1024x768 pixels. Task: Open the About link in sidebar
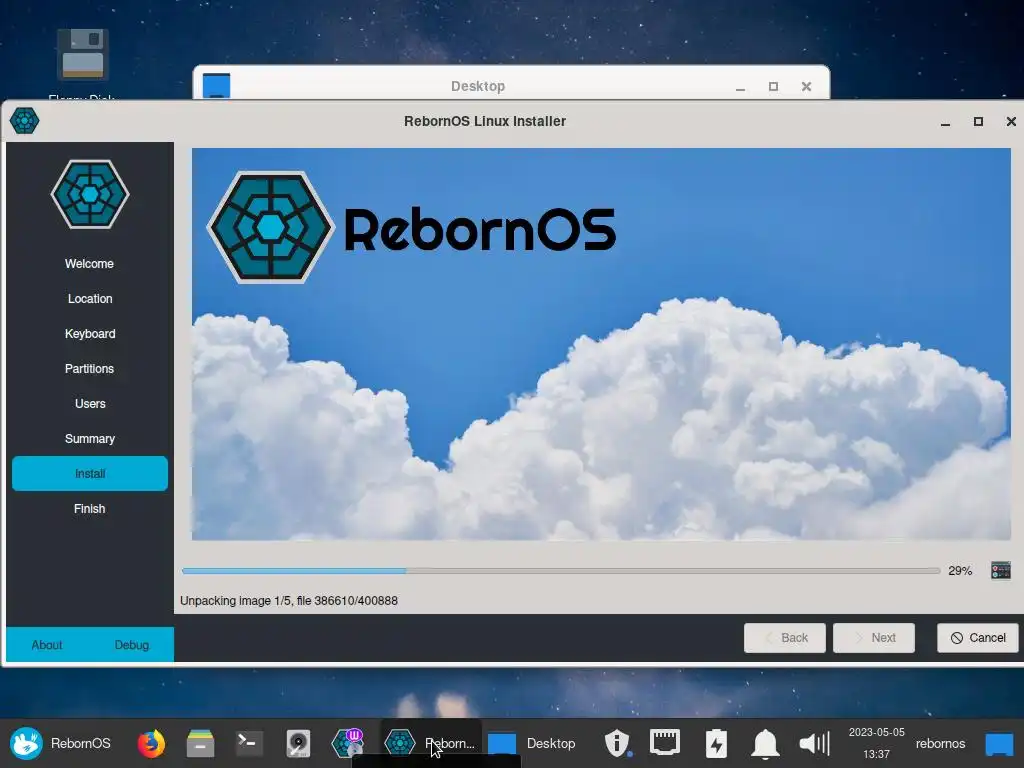coord(47,645)
